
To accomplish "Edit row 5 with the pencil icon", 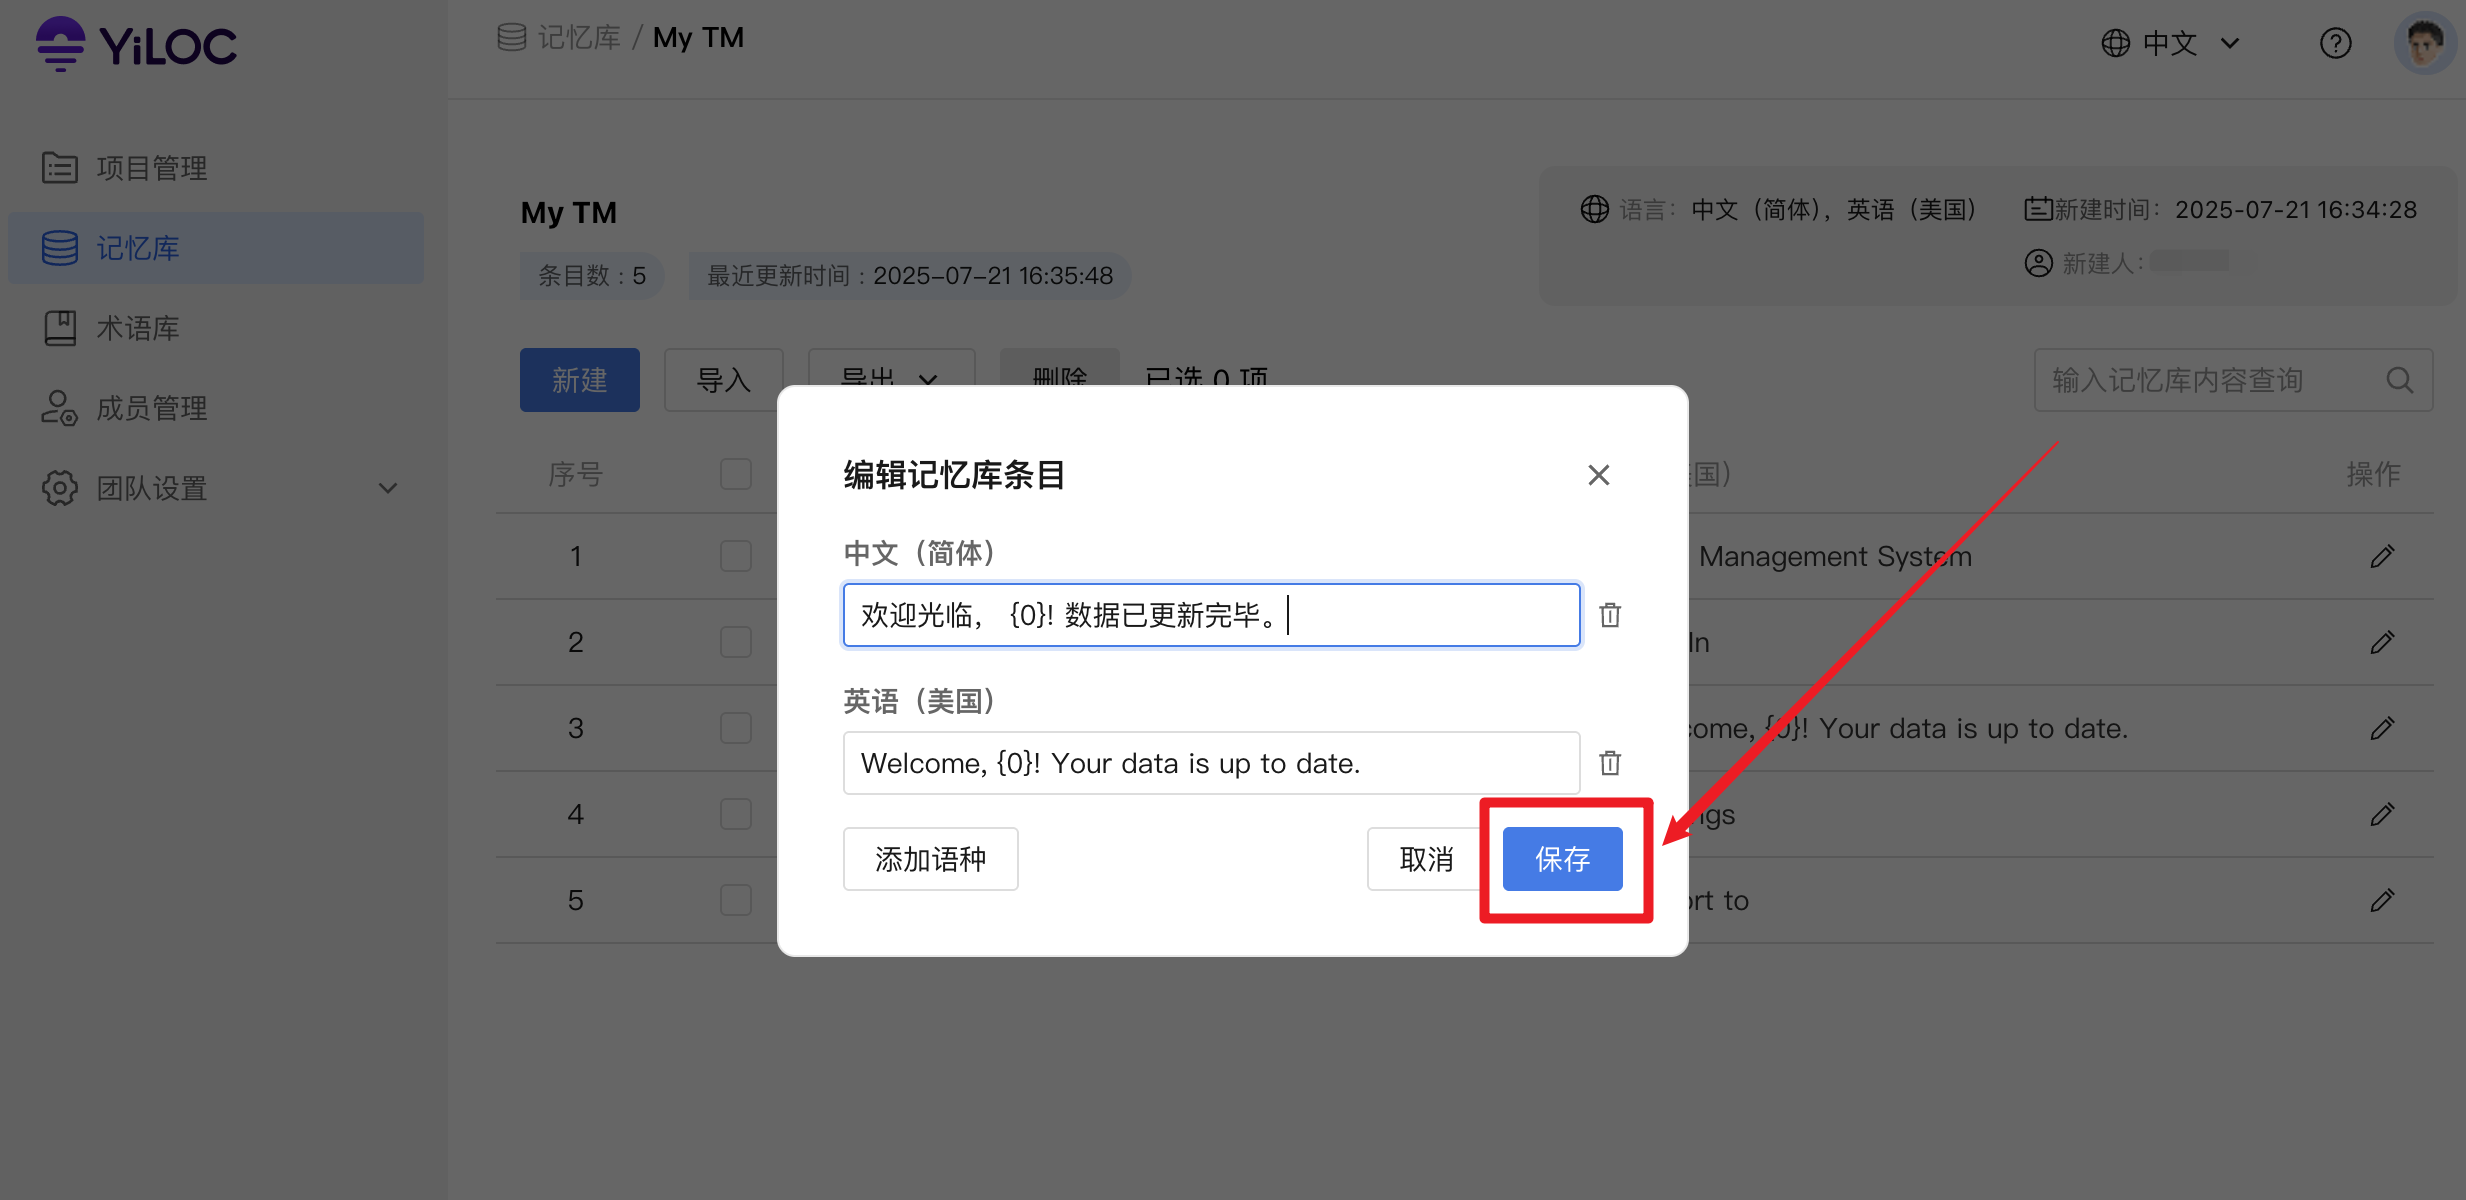I will [x=2382, y=900].
